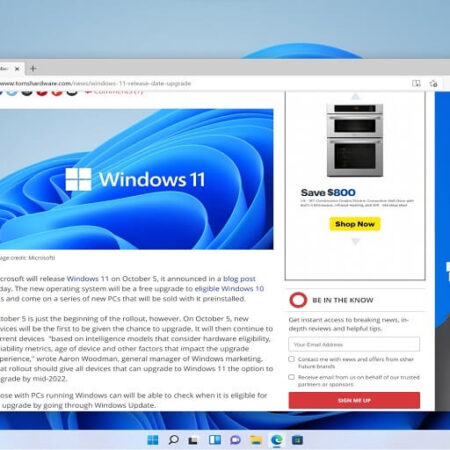Screen dimensions: 450x450
Task: Open the 'Windows 11' article link
Action: point(88,279)
